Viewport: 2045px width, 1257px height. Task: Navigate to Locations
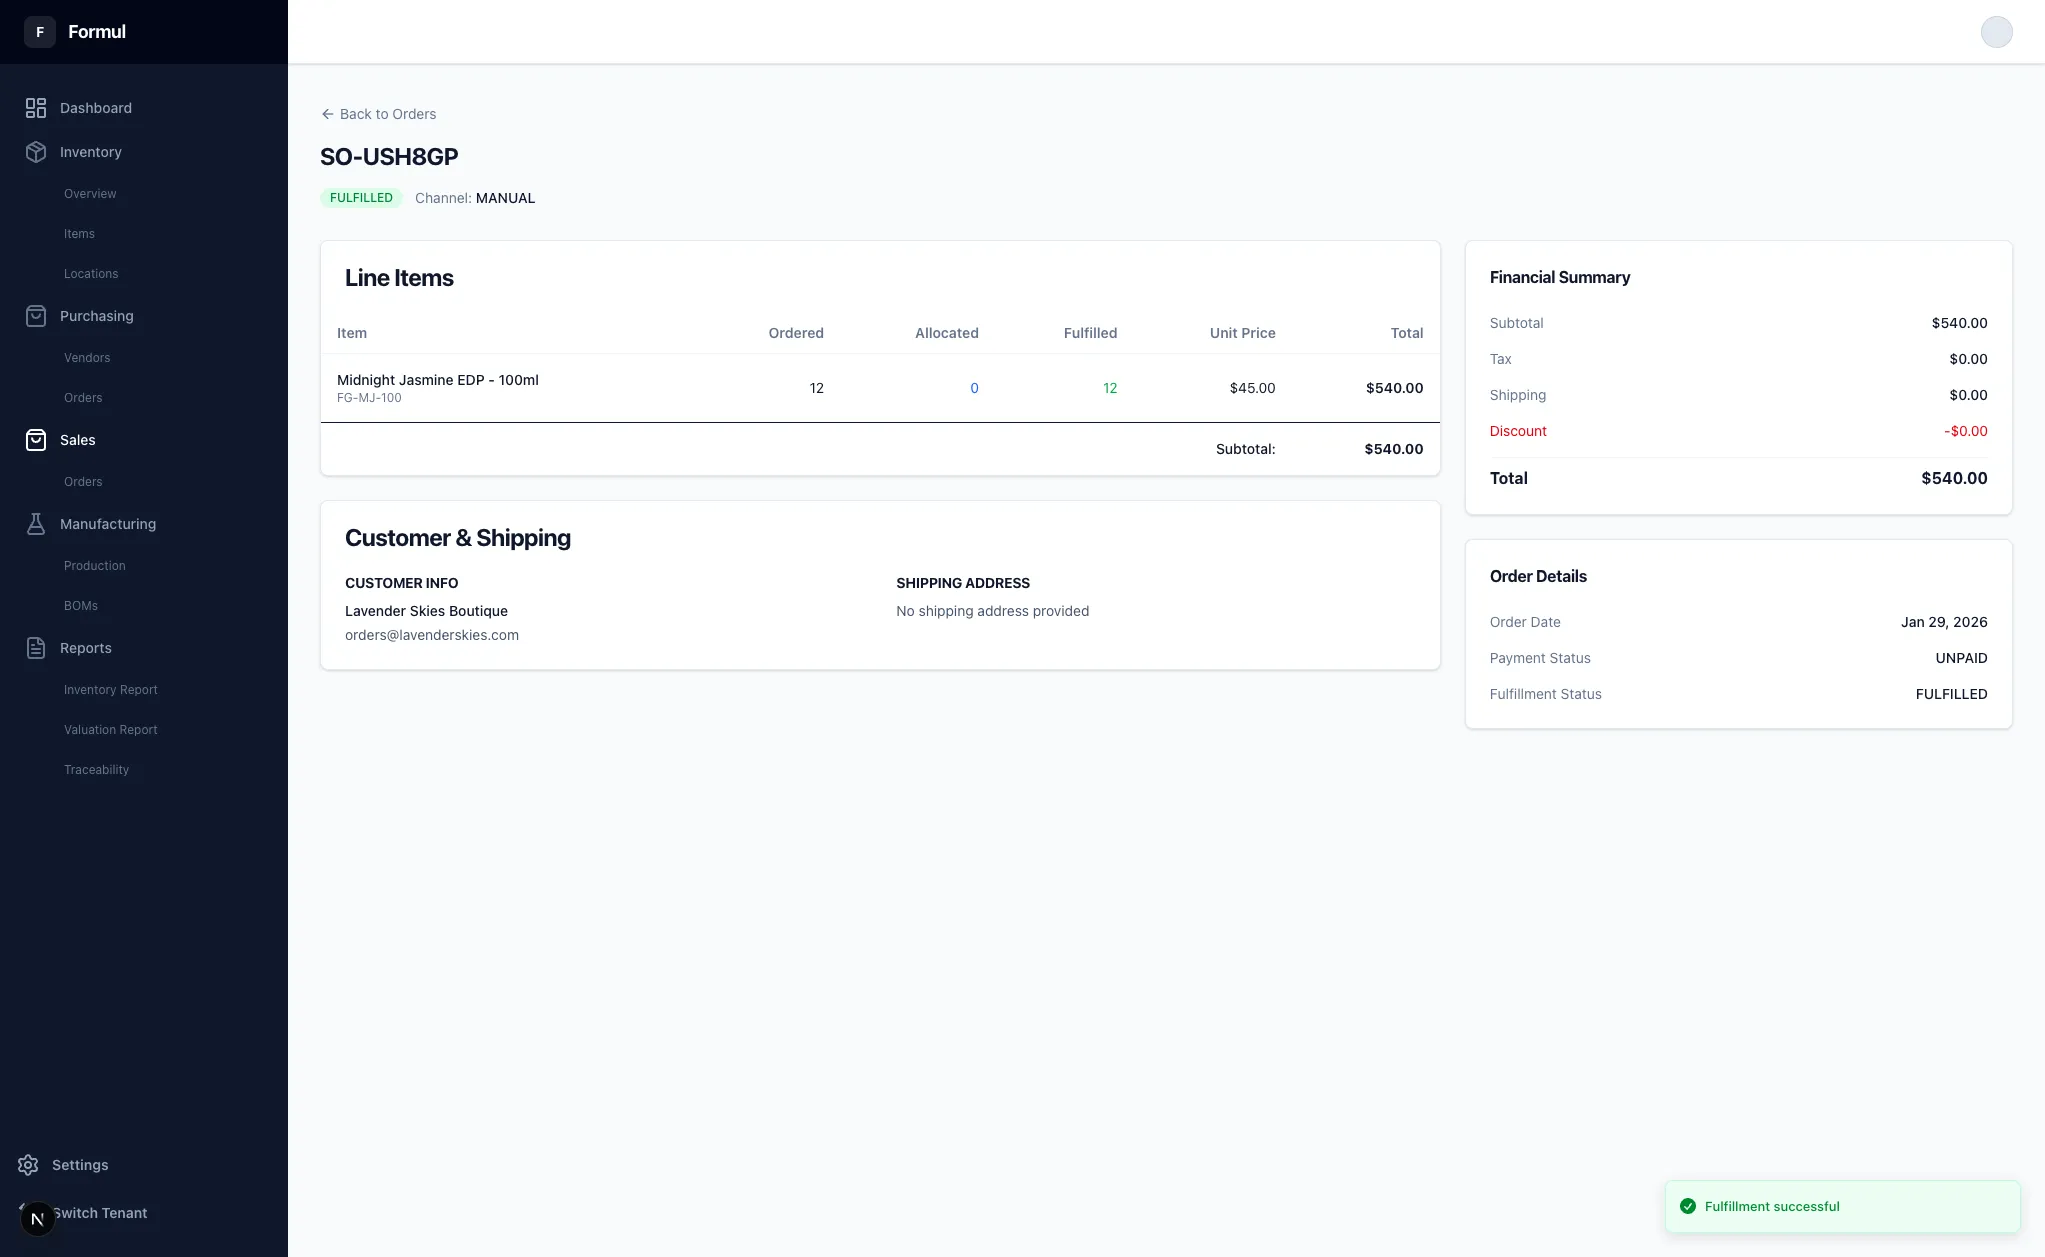[91, 274]
